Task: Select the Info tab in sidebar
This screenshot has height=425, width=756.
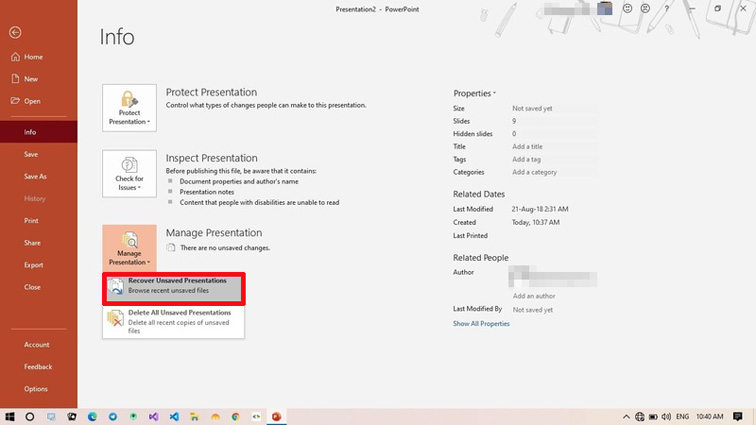Action: pyautogui.click(x=39, y=132)
